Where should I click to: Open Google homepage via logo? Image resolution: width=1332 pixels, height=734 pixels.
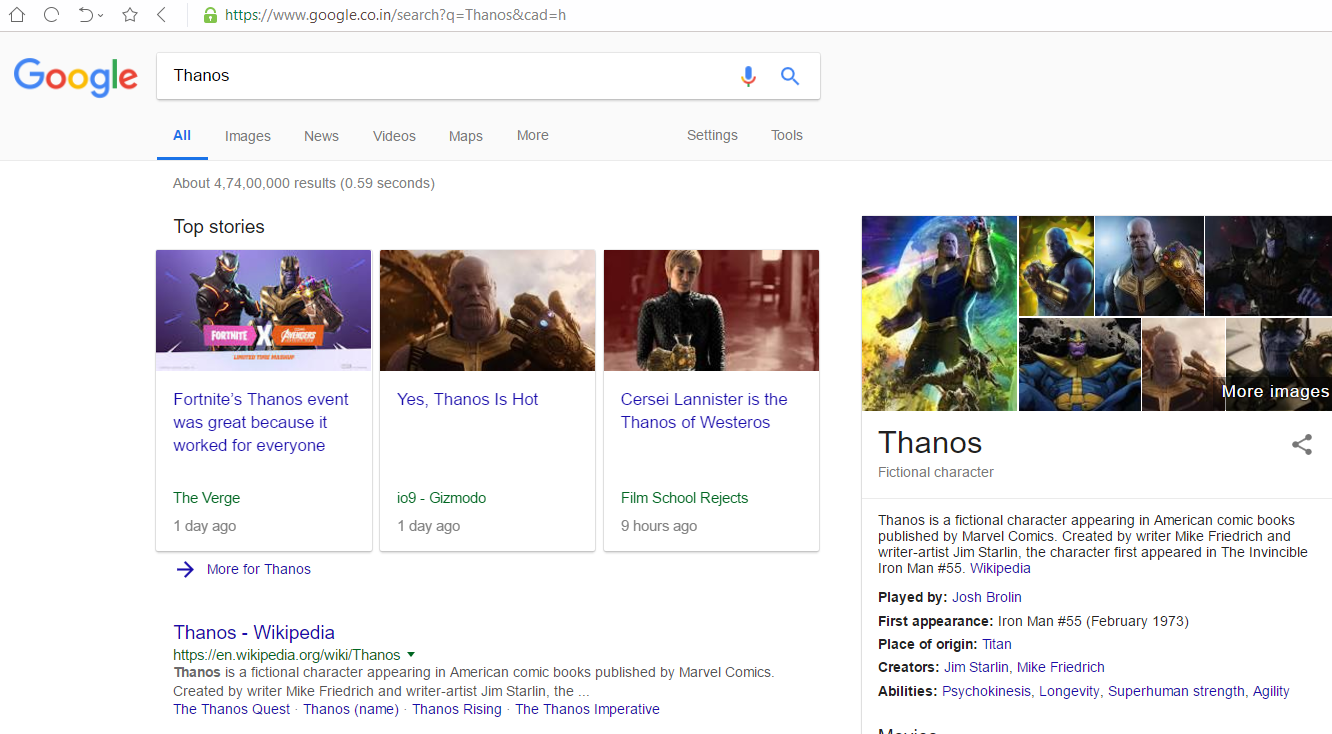coord(76,77)
